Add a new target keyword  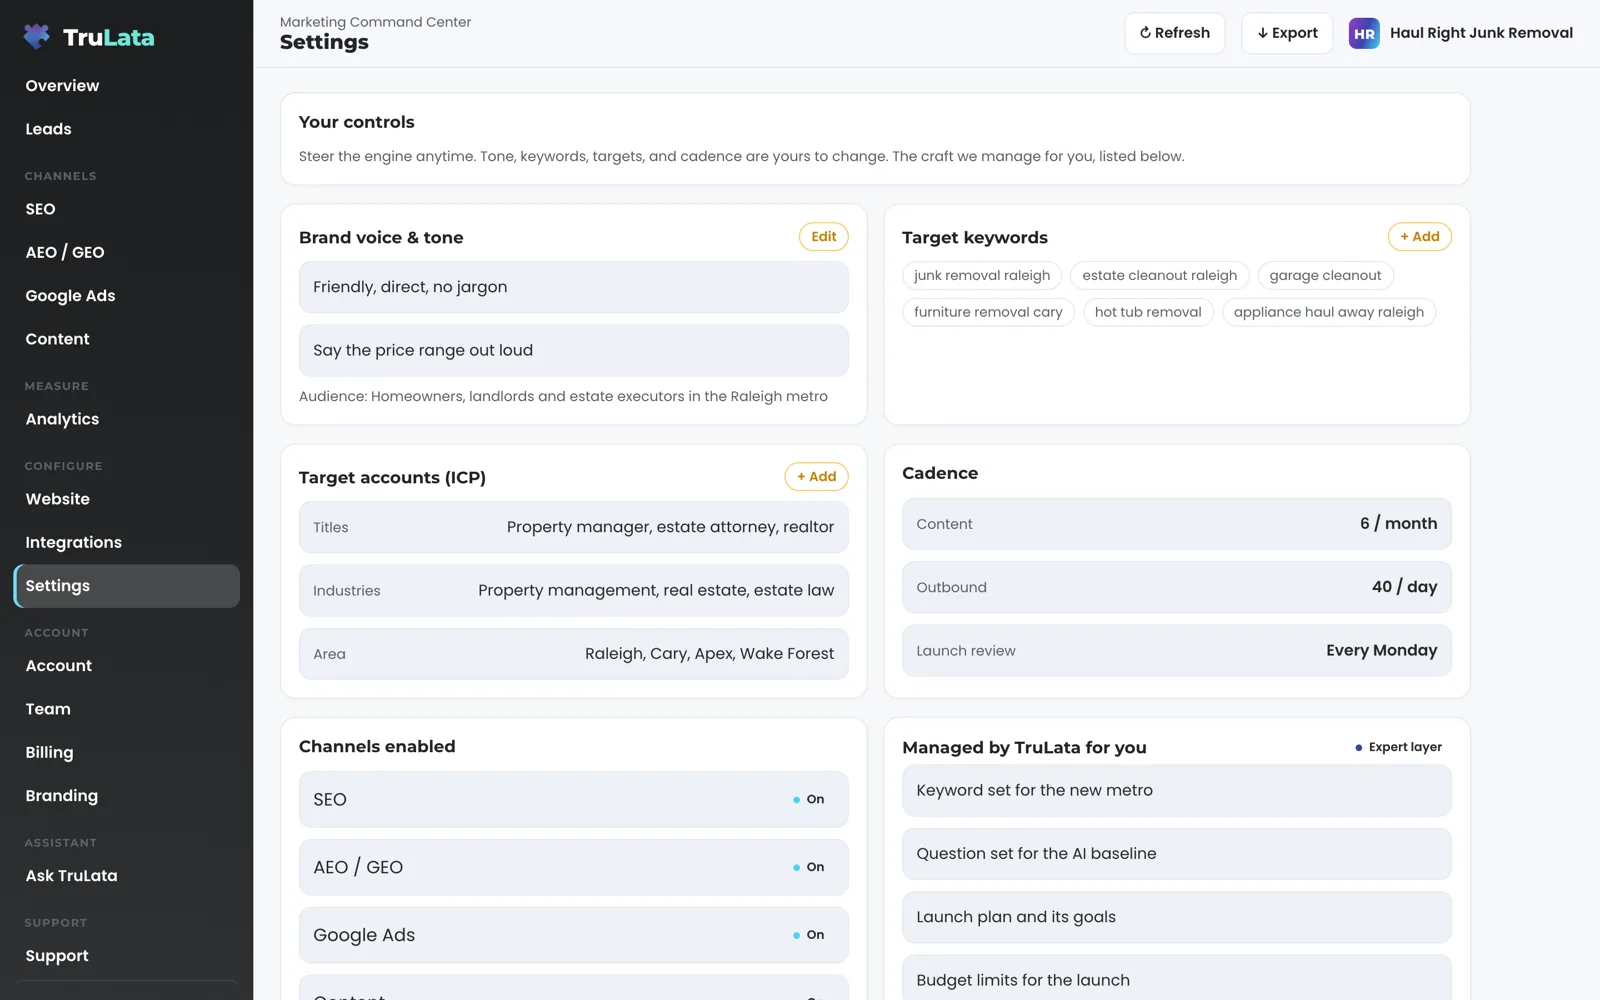pyautogui.click(x=1419, y=237)
